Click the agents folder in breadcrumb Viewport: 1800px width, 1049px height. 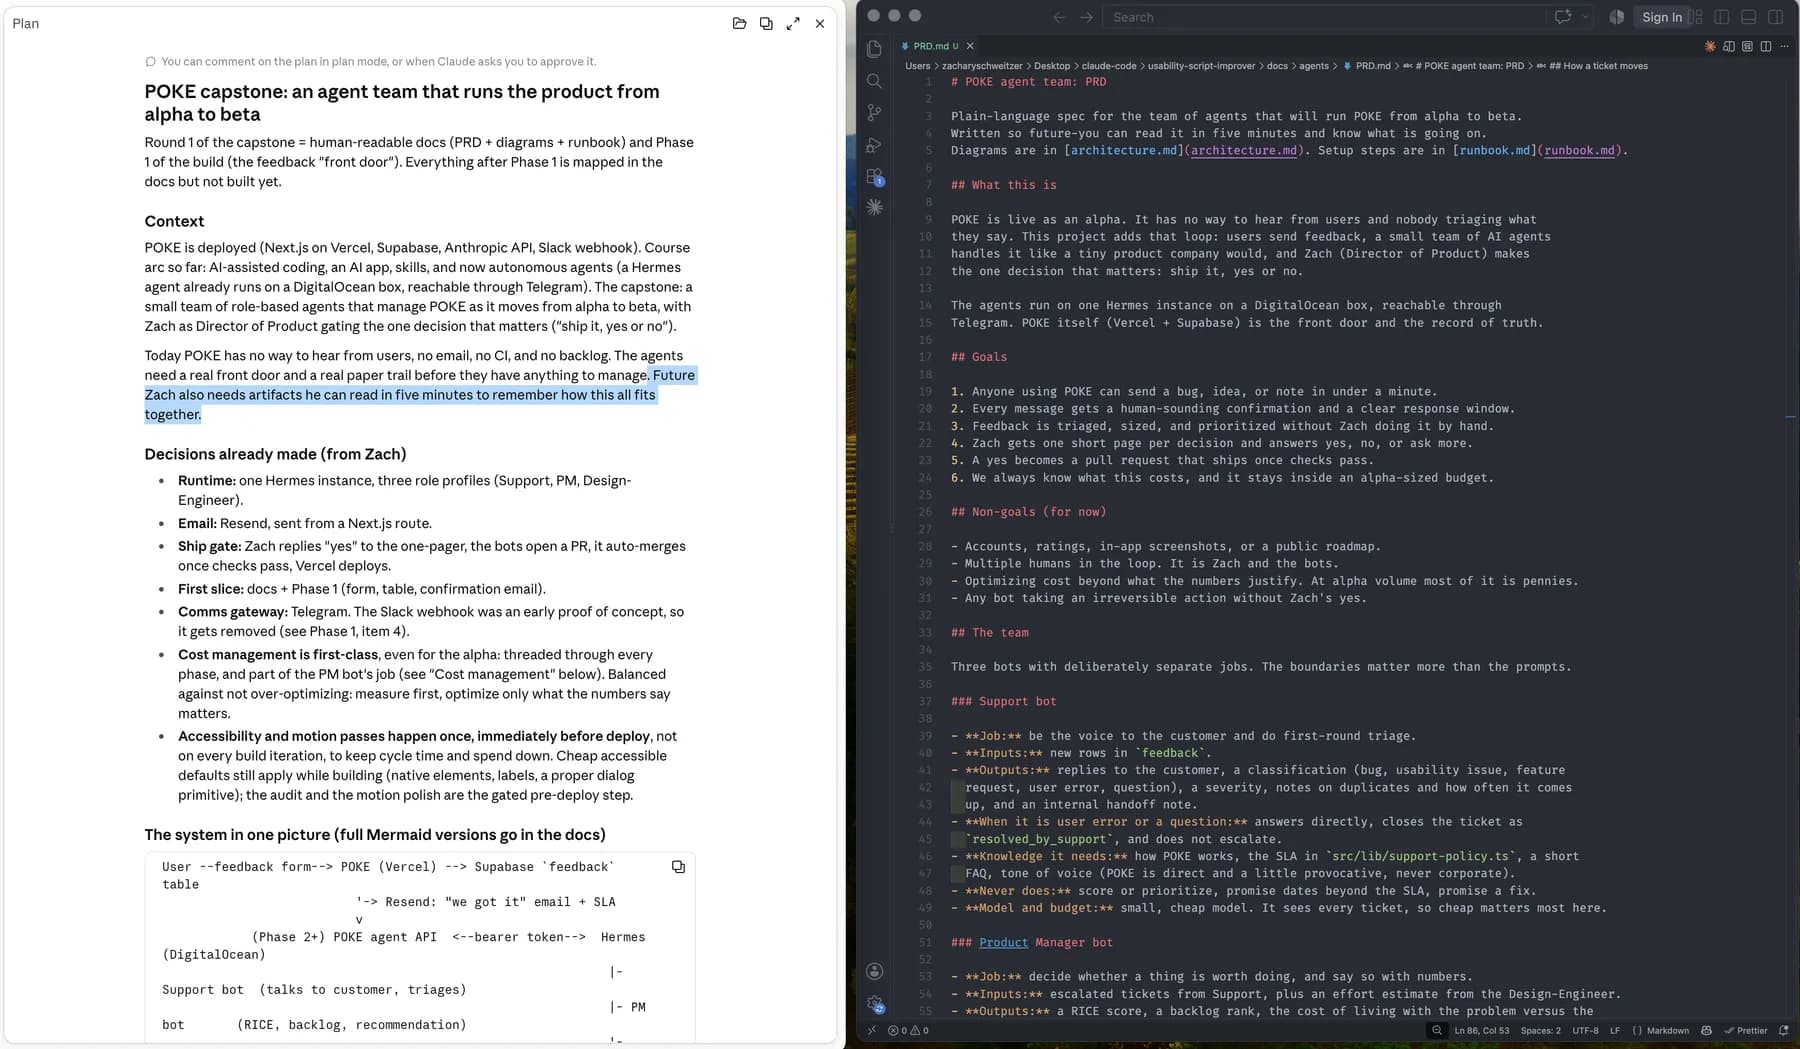[1314, 66]
